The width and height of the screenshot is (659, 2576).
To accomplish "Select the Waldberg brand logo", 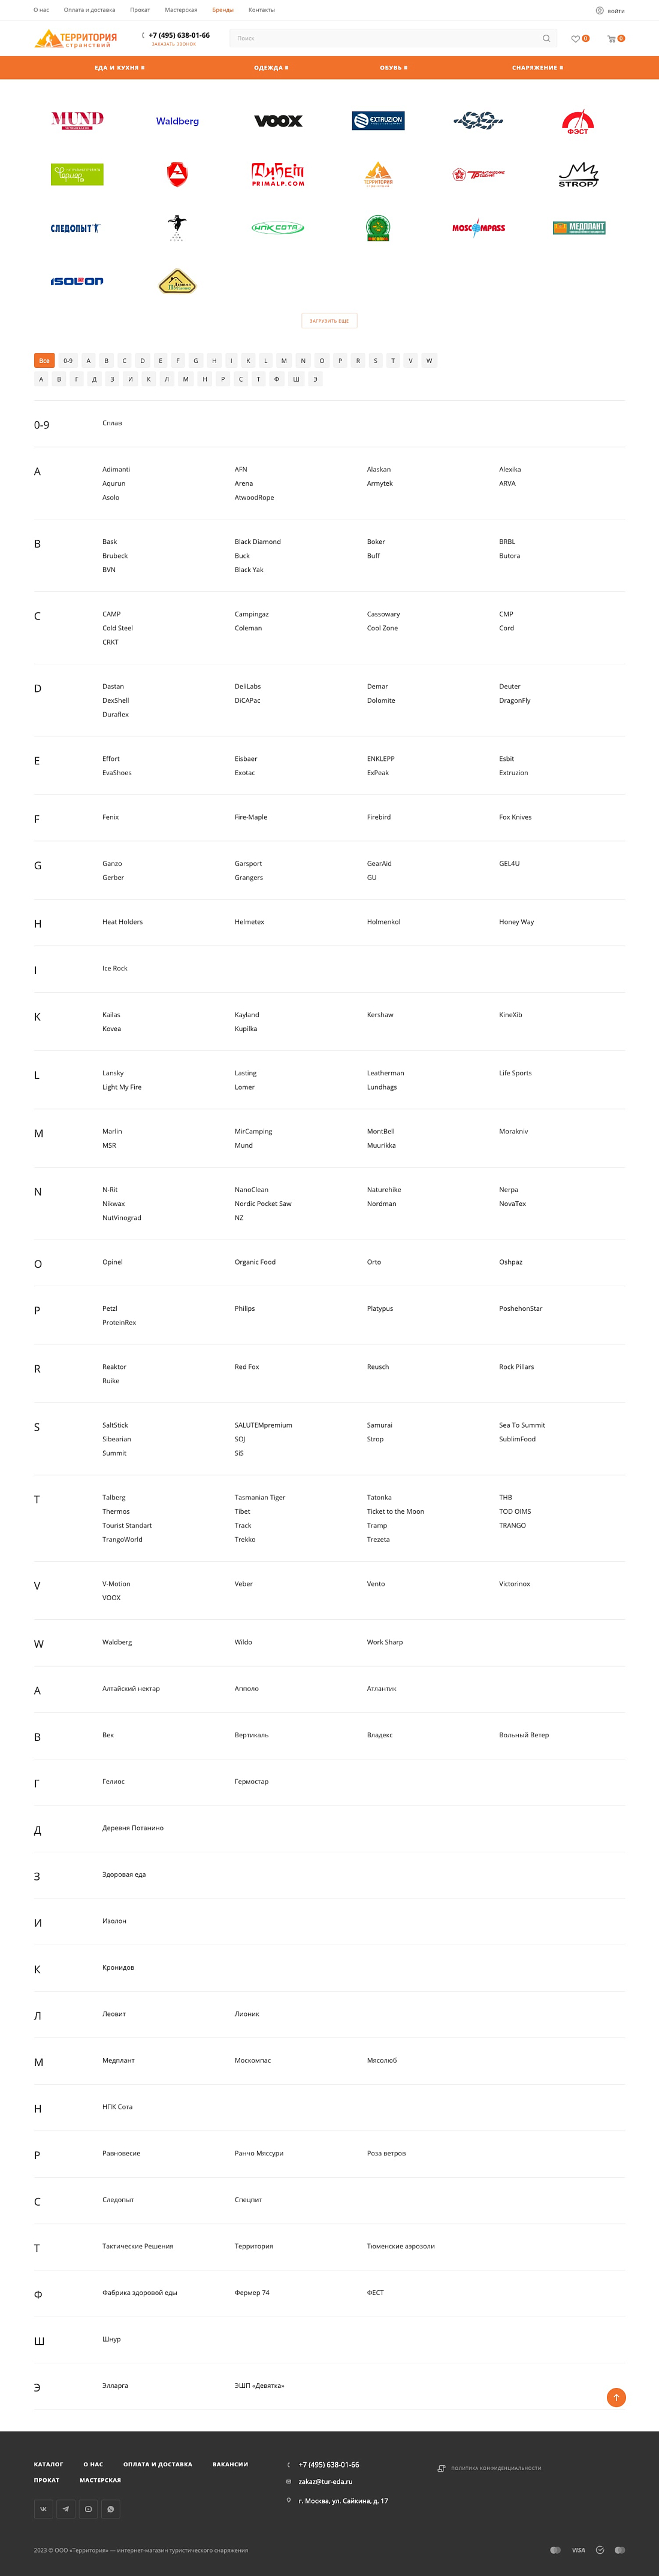I will (x=177, y=121).
